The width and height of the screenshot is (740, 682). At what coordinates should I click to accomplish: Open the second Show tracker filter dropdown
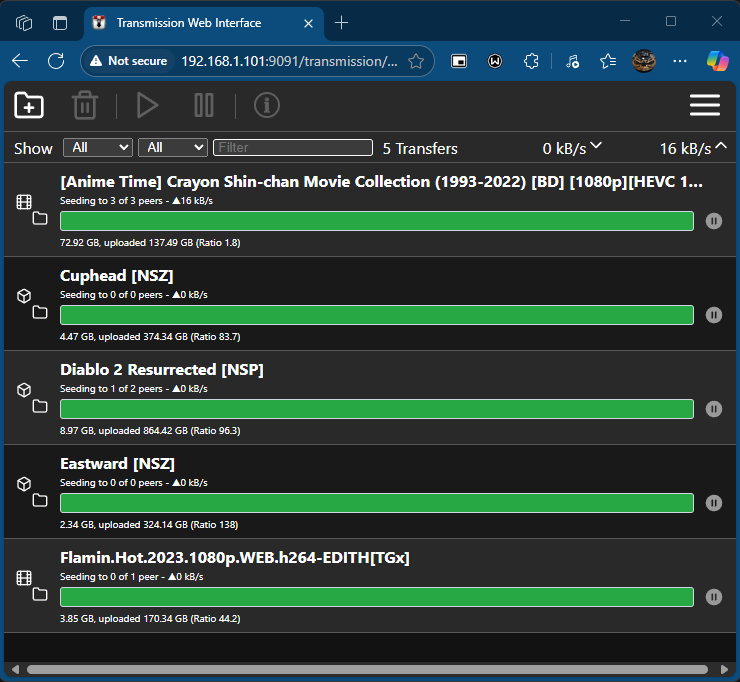(173, 148)
